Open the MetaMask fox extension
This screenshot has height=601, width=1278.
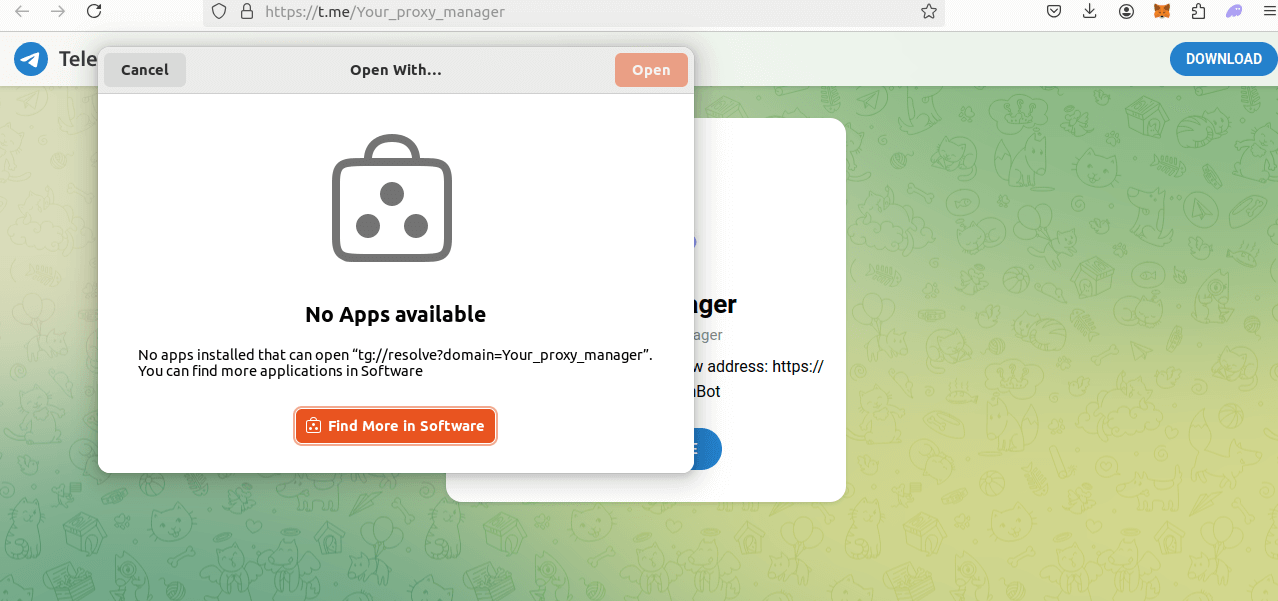1162,12
